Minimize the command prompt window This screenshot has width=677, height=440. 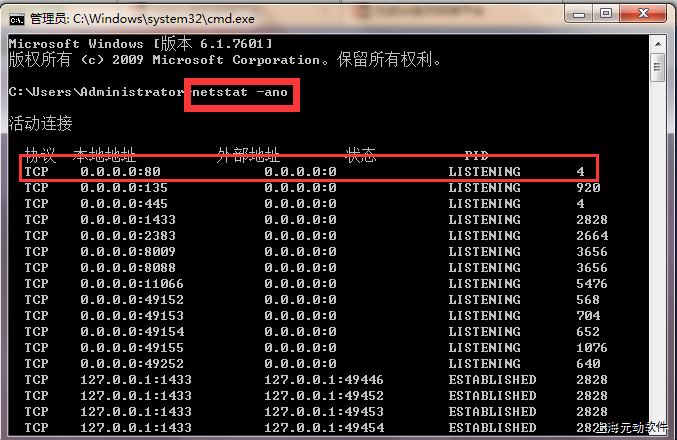(579, 15)
